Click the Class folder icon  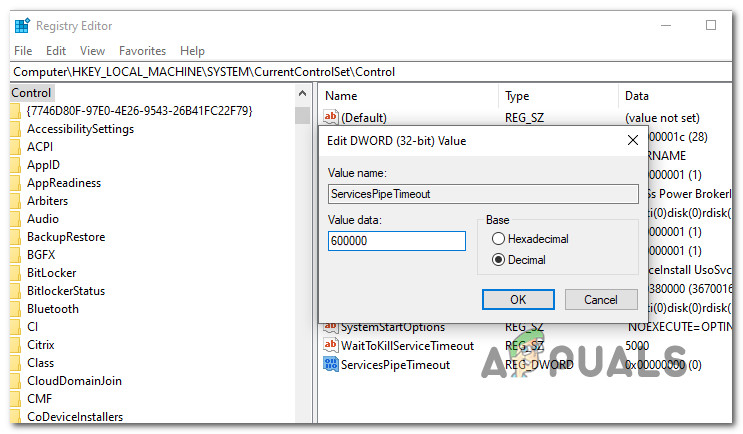coord(15,363)
